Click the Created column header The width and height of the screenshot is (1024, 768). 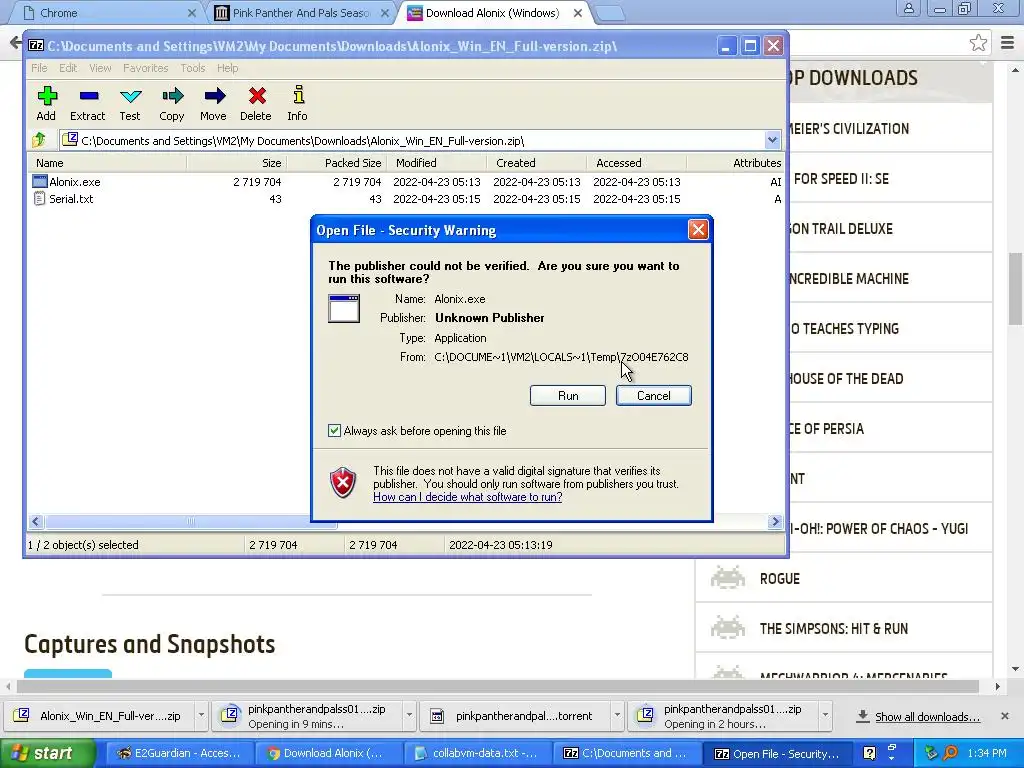coord(537,163)
